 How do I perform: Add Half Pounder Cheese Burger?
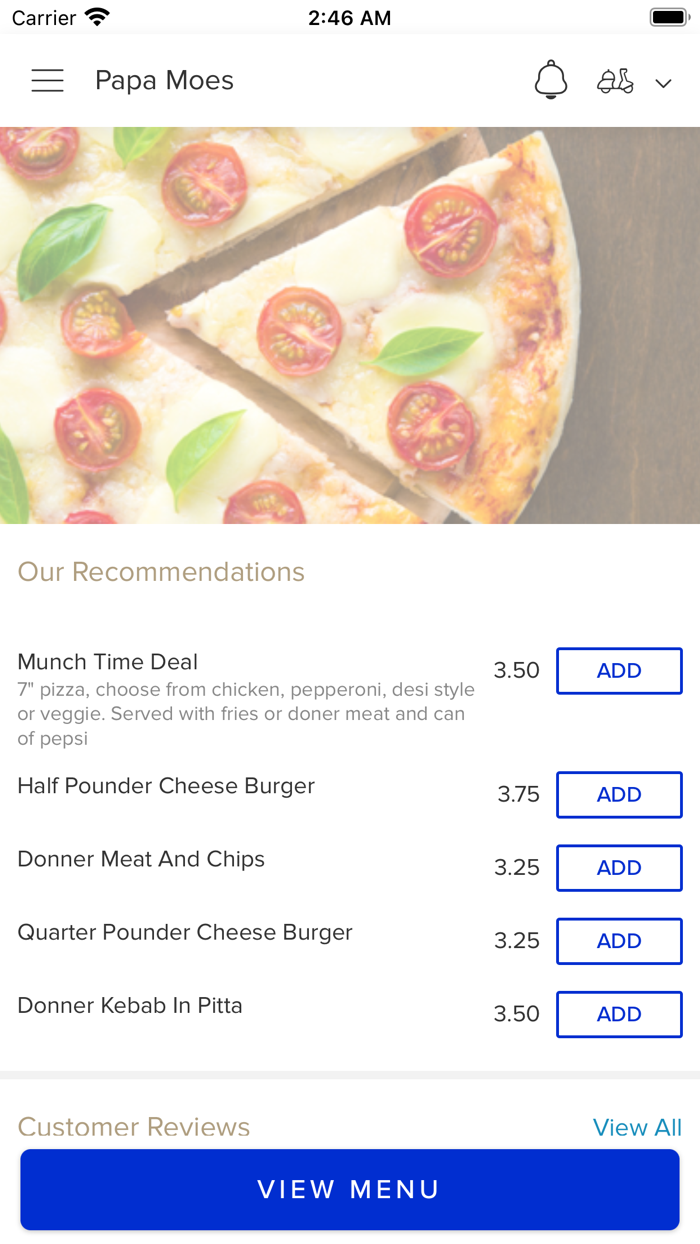tap(619, 795)
